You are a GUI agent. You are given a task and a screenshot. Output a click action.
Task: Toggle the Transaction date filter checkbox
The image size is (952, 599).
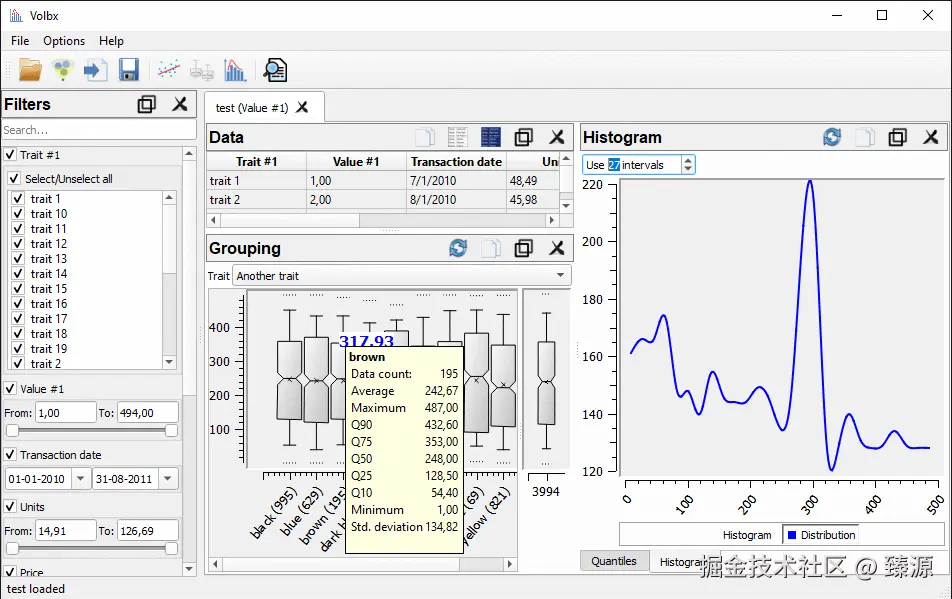(10, 455)
